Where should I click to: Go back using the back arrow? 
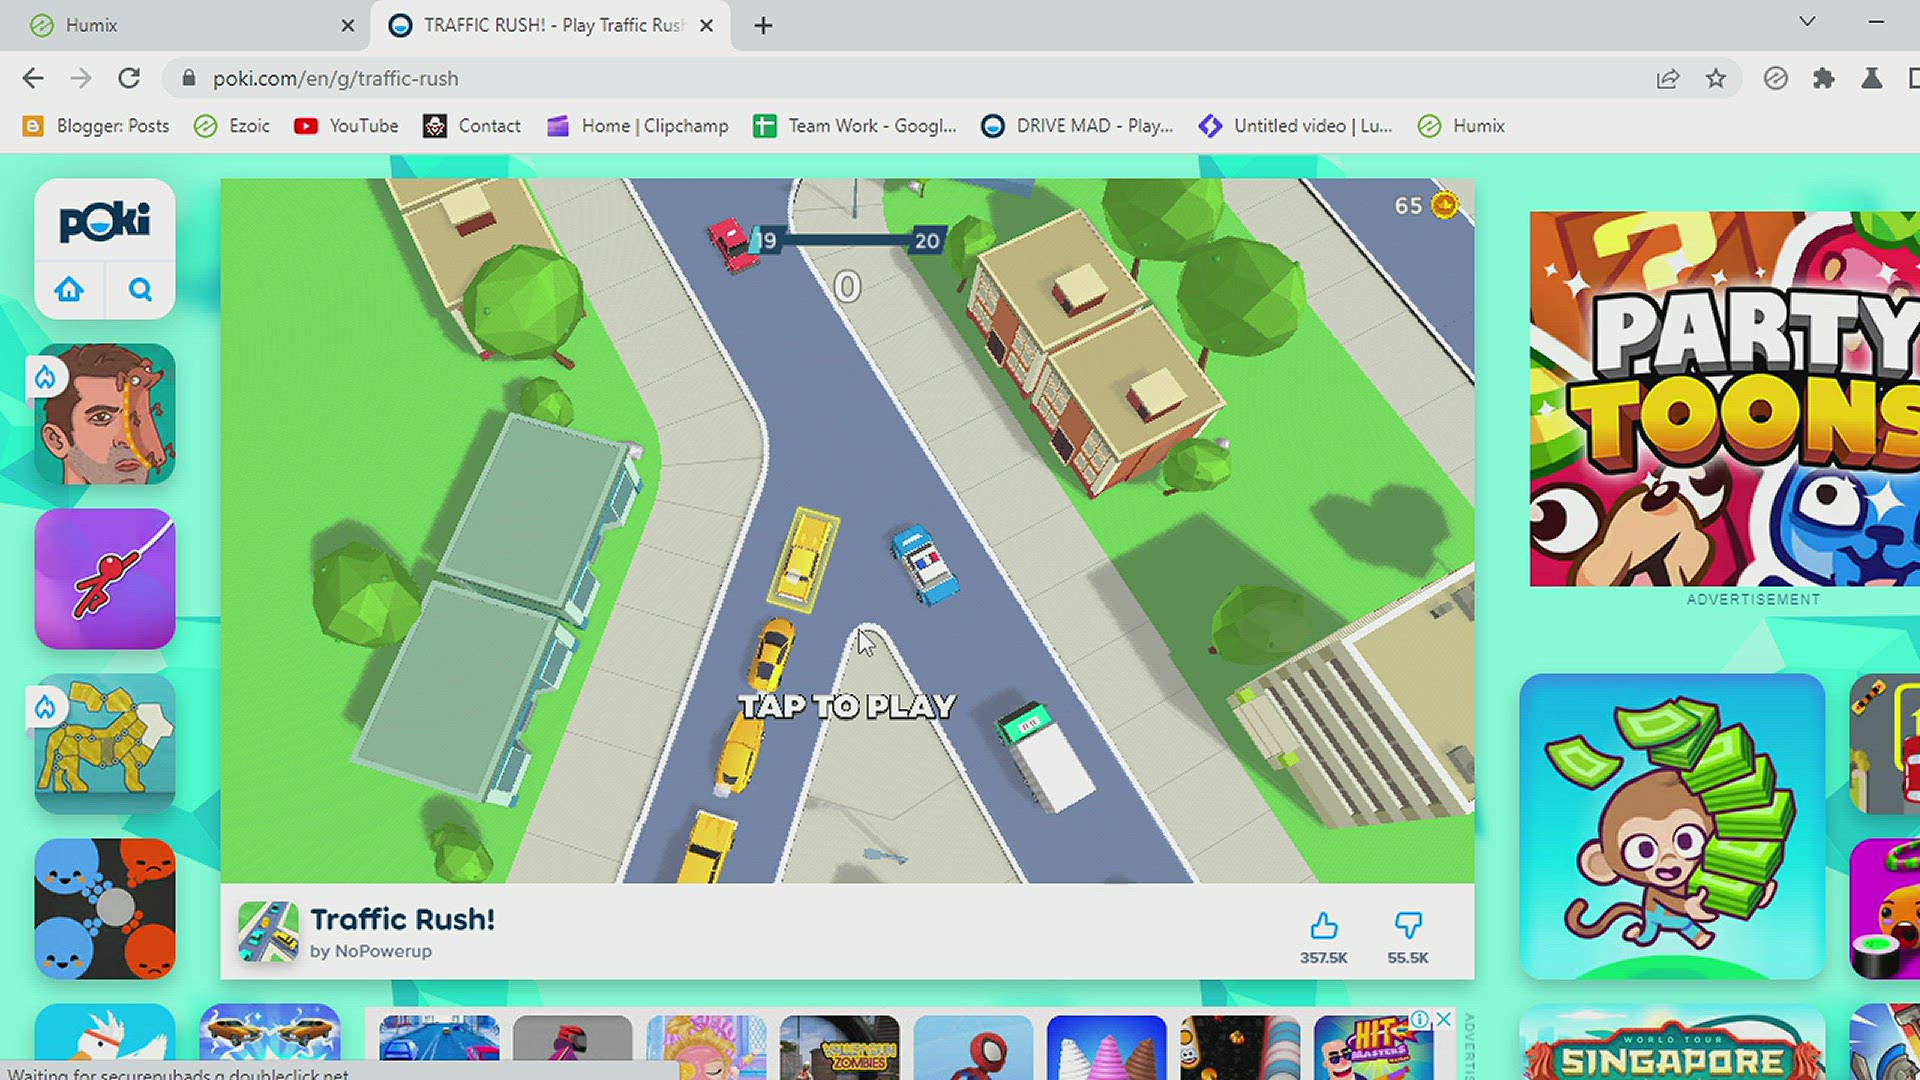pyautogui.click(x=33, y=78)
